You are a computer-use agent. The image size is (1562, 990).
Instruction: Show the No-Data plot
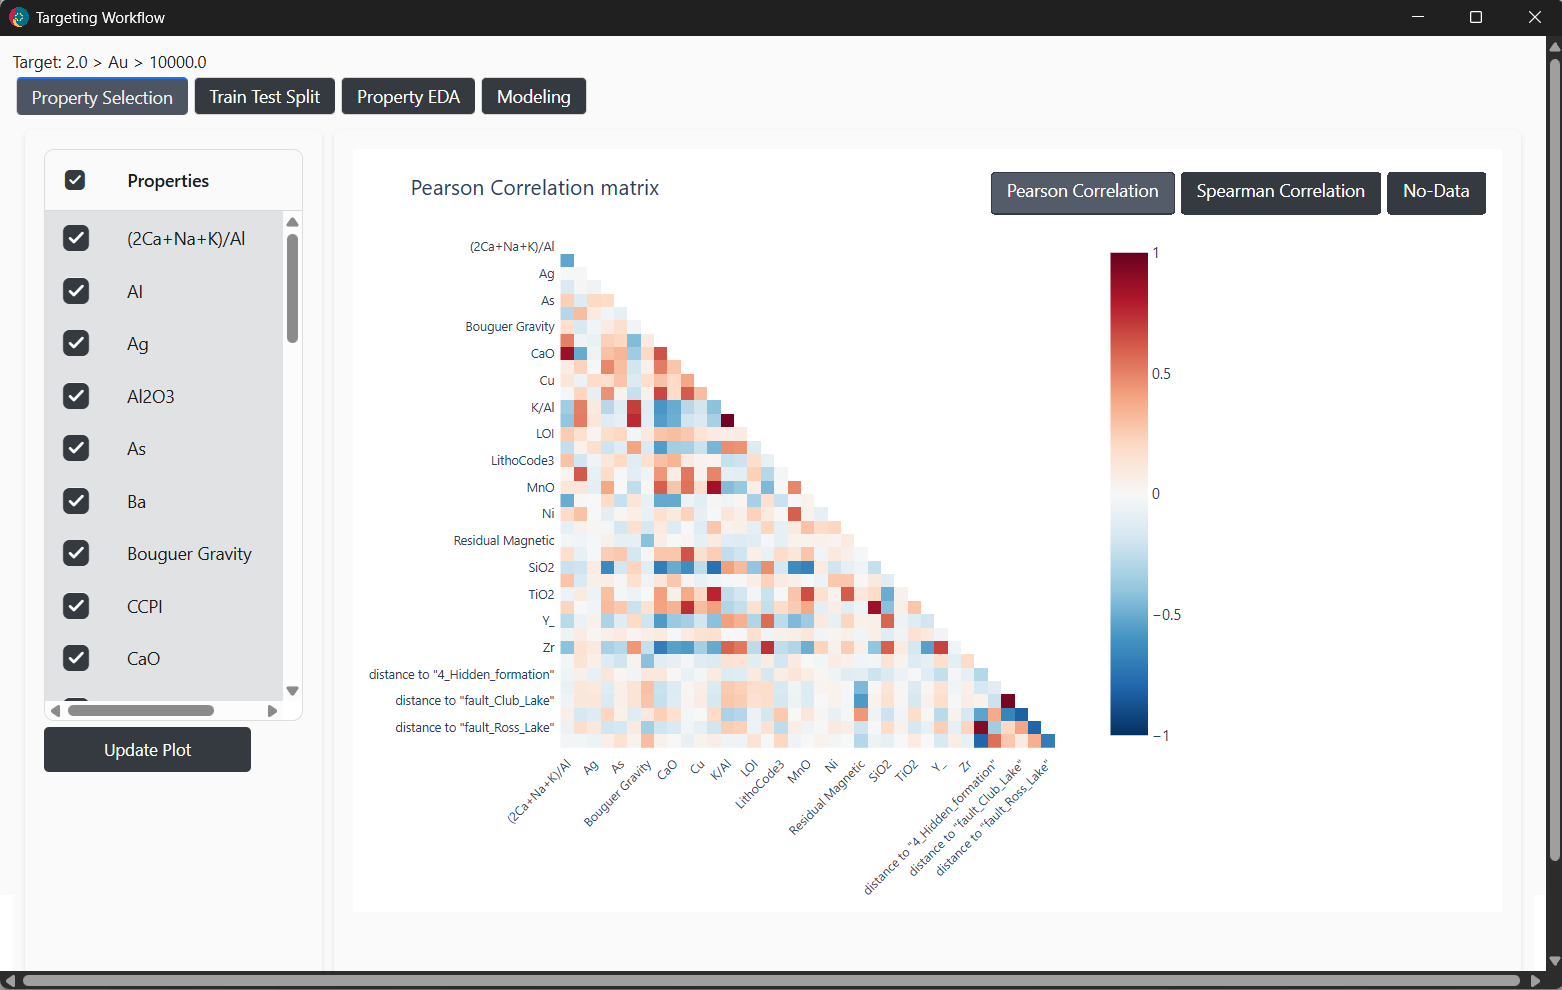(x=1436, y=192)
